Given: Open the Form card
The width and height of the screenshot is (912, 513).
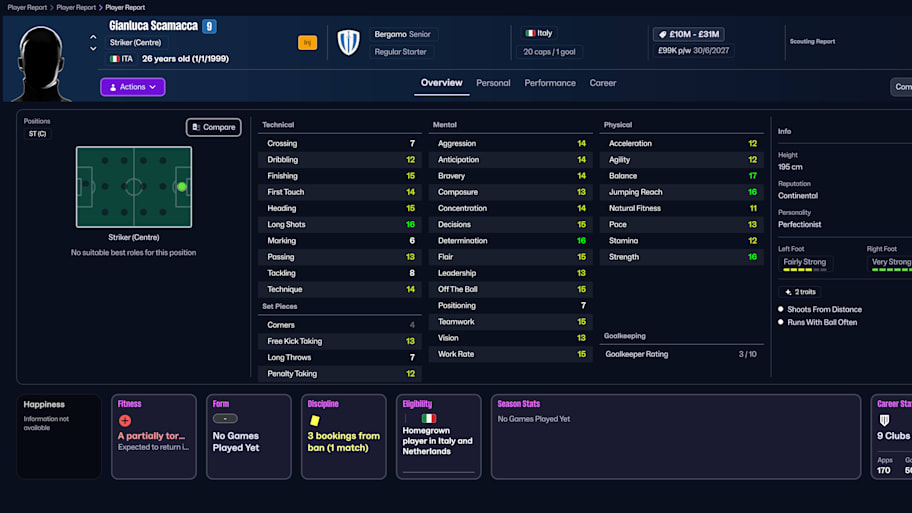Looking at the screenshot, I should 248,437.
